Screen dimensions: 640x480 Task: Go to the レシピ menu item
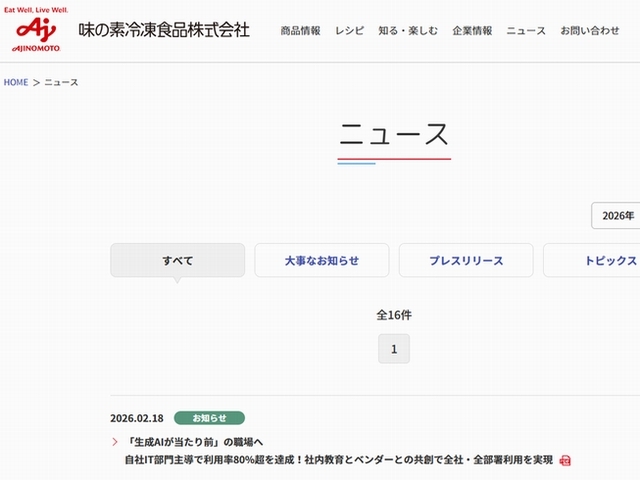pos(349,31)
